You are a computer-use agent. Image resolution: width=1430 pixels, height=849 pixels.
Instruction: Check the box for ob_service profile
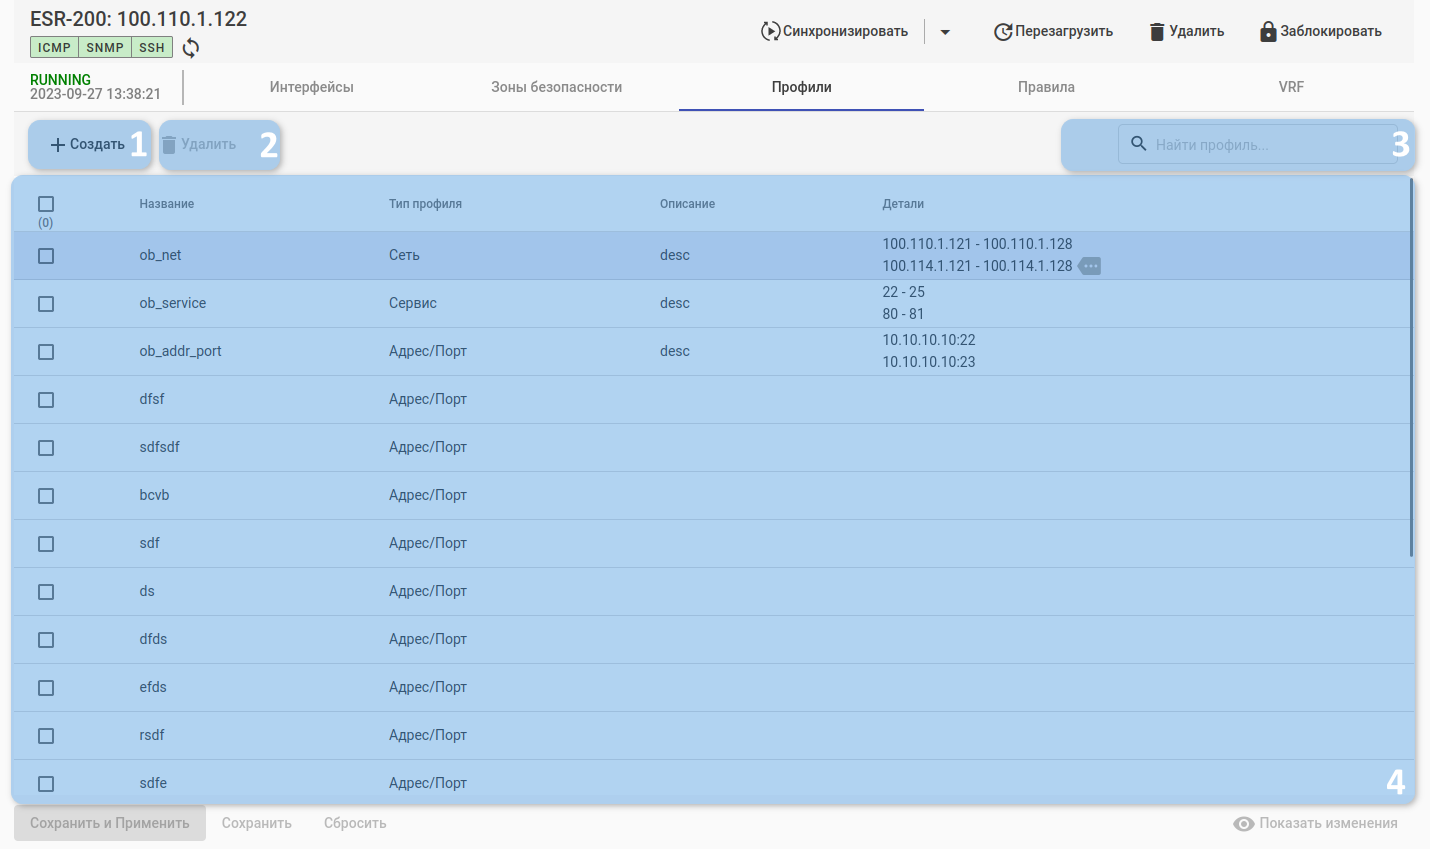tap(46, 304)
